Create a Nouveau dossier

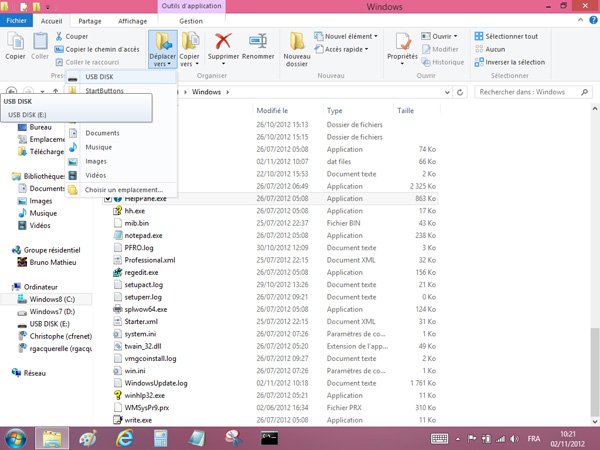(x=297, y=50)
